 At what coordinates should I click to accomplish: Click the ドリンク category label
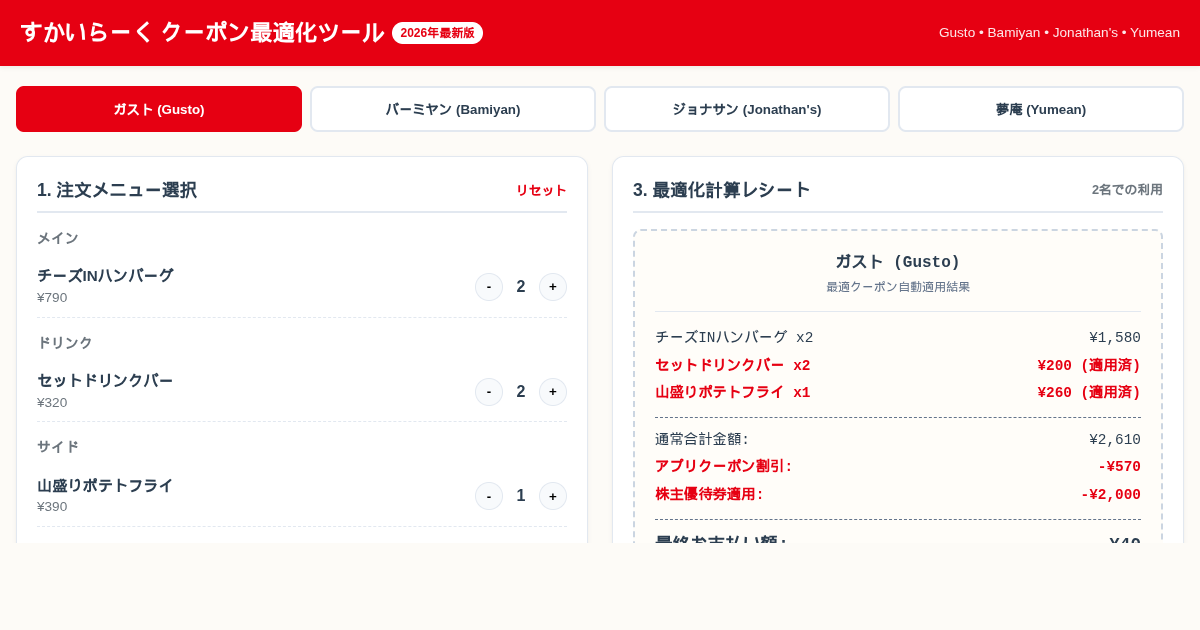coord(65,343)
